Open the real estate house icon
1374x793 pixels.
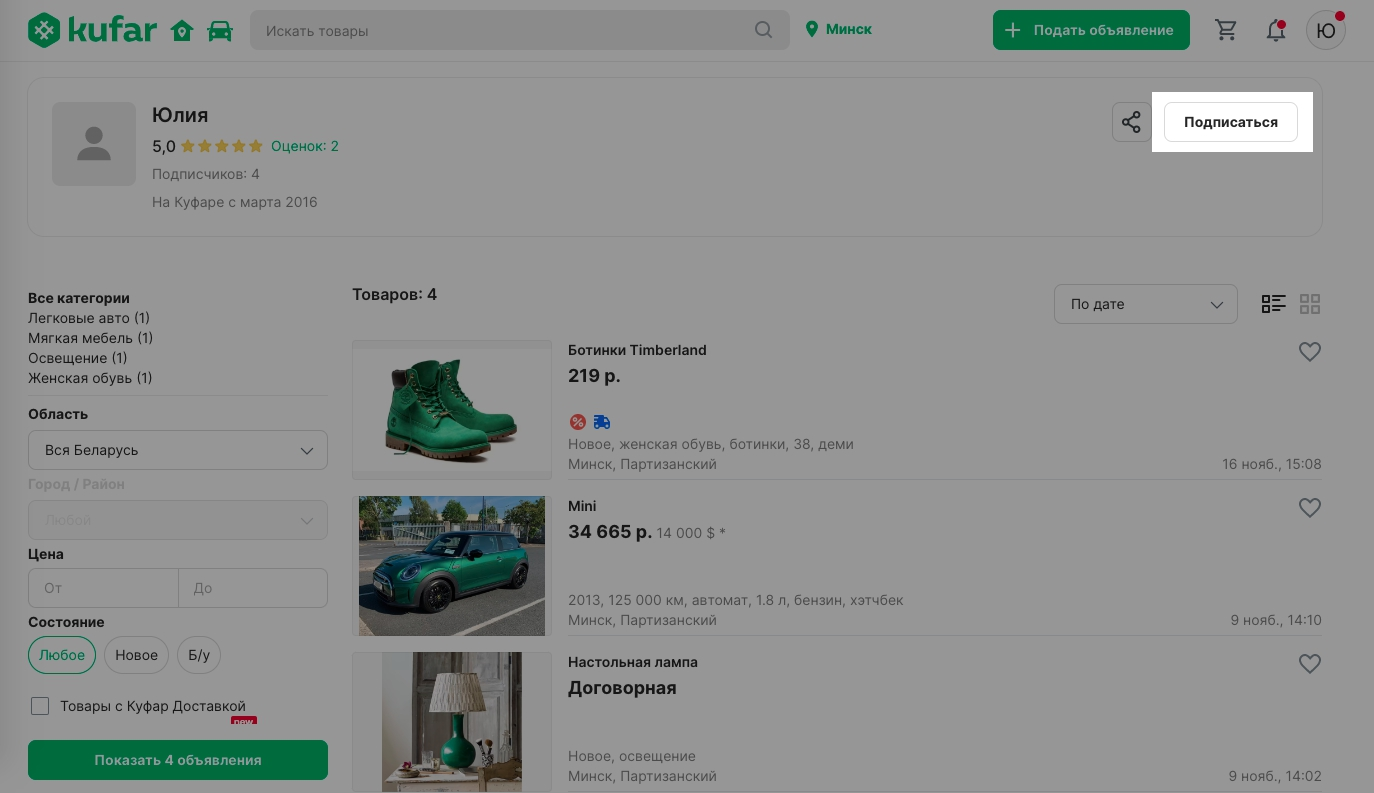click(x=182, y=31)
